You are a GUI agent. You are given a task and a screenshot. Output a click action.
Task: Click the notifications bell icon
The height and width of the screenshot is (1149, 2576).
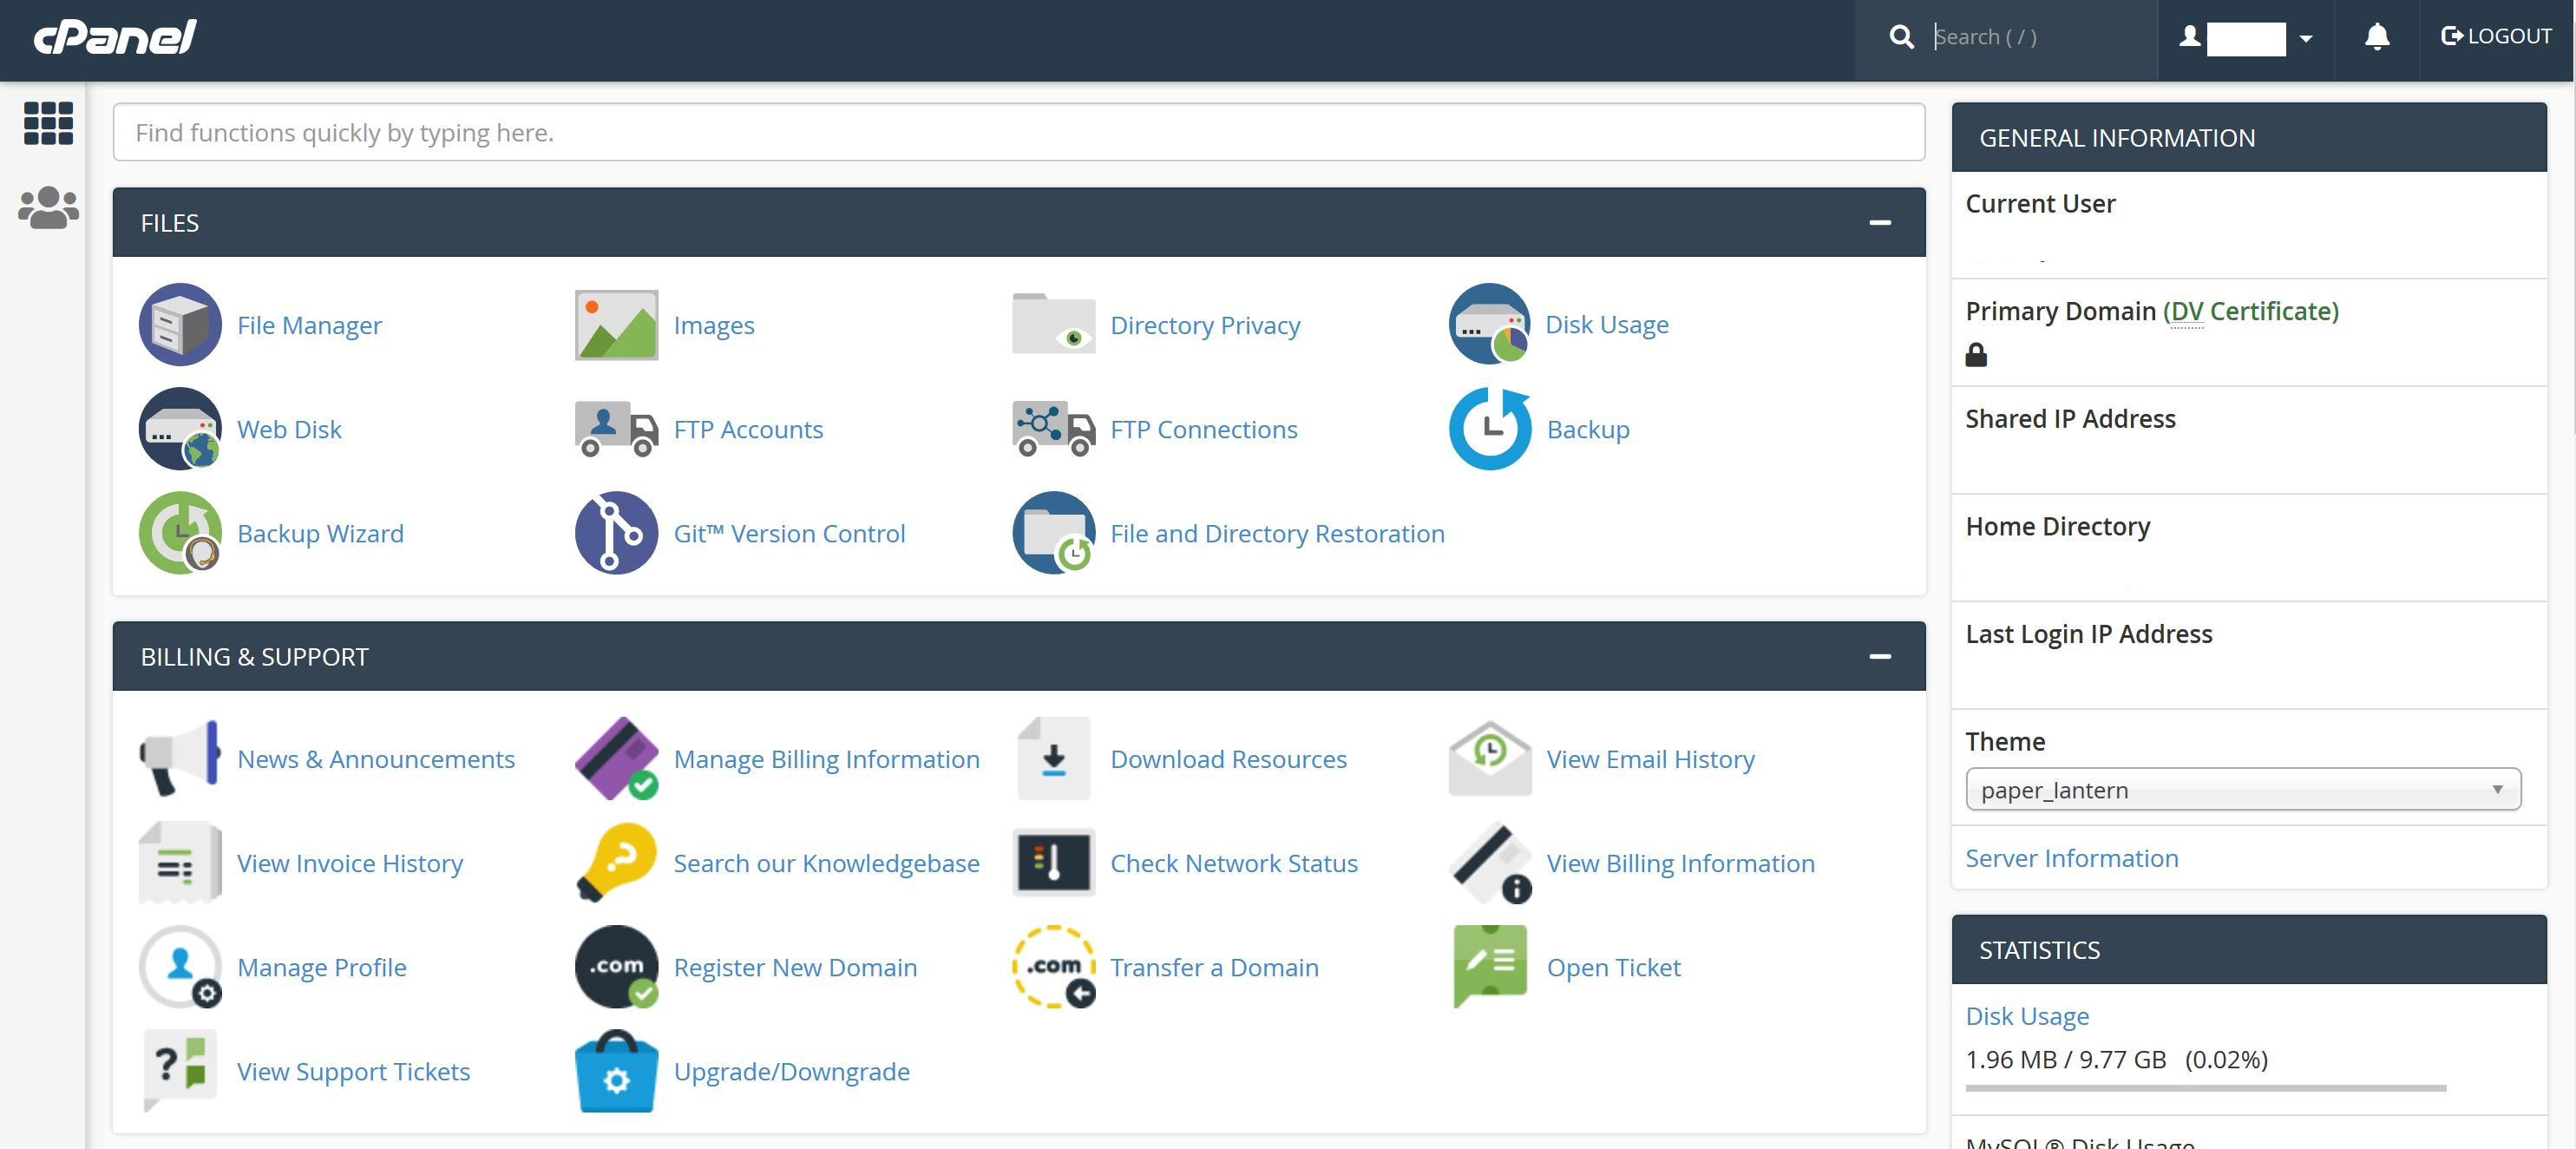[x=2376, y=37]
